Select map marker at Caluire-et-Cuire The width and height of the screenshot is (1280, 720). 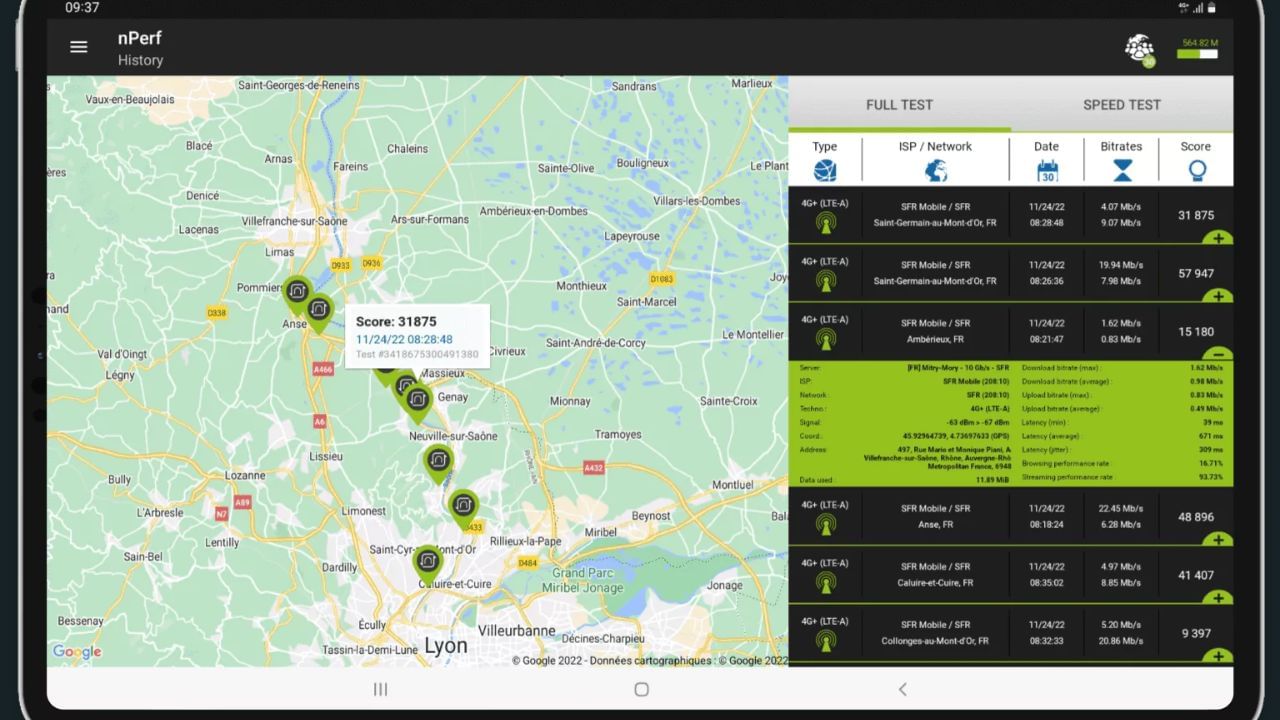click(x=428, y=563)
